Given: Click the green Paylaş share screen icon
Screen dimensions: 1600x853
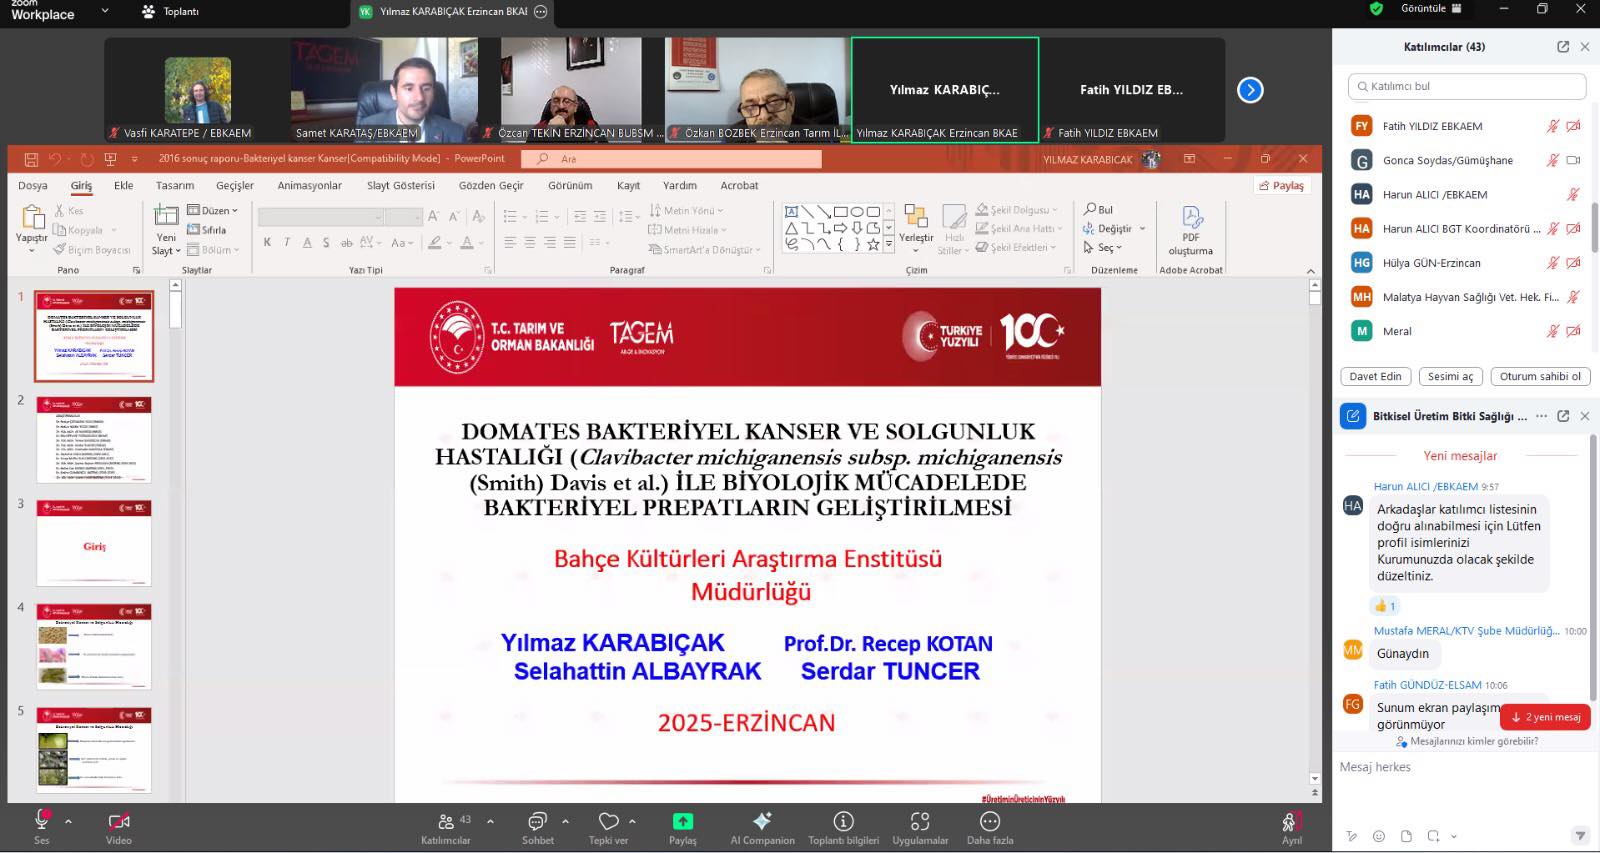Looking at the screenshot, I should [682, 822].
